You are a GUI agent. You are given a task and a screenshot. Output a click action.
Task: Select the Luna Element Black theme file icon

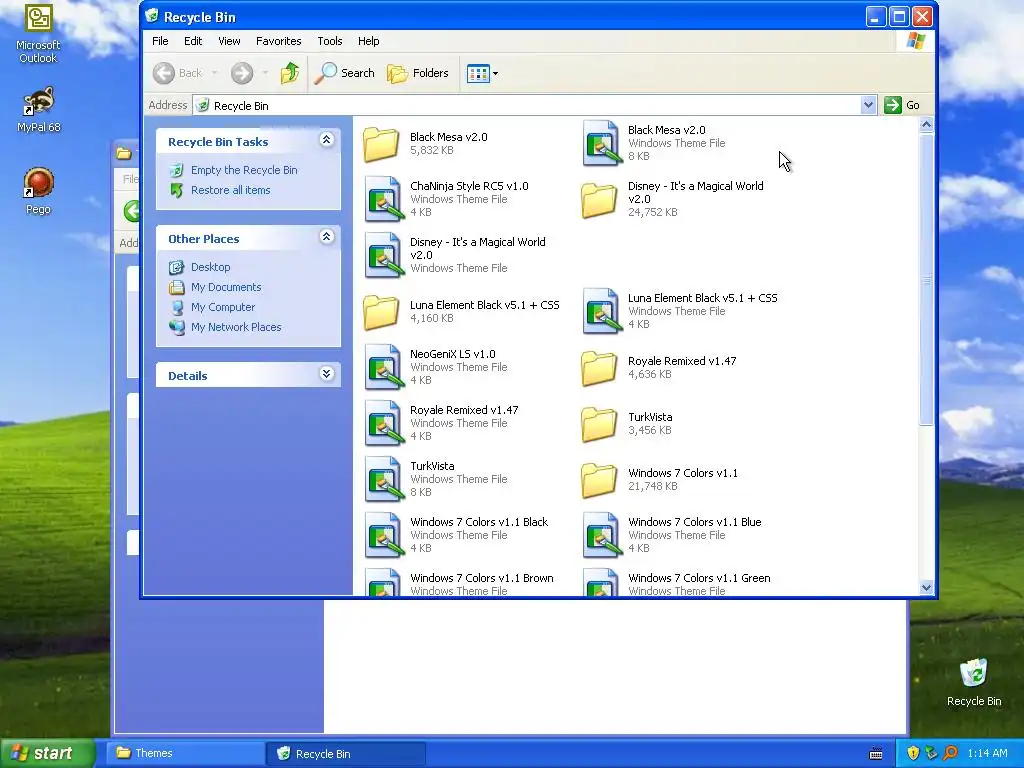pyautogui.click(x=601, y=312)
